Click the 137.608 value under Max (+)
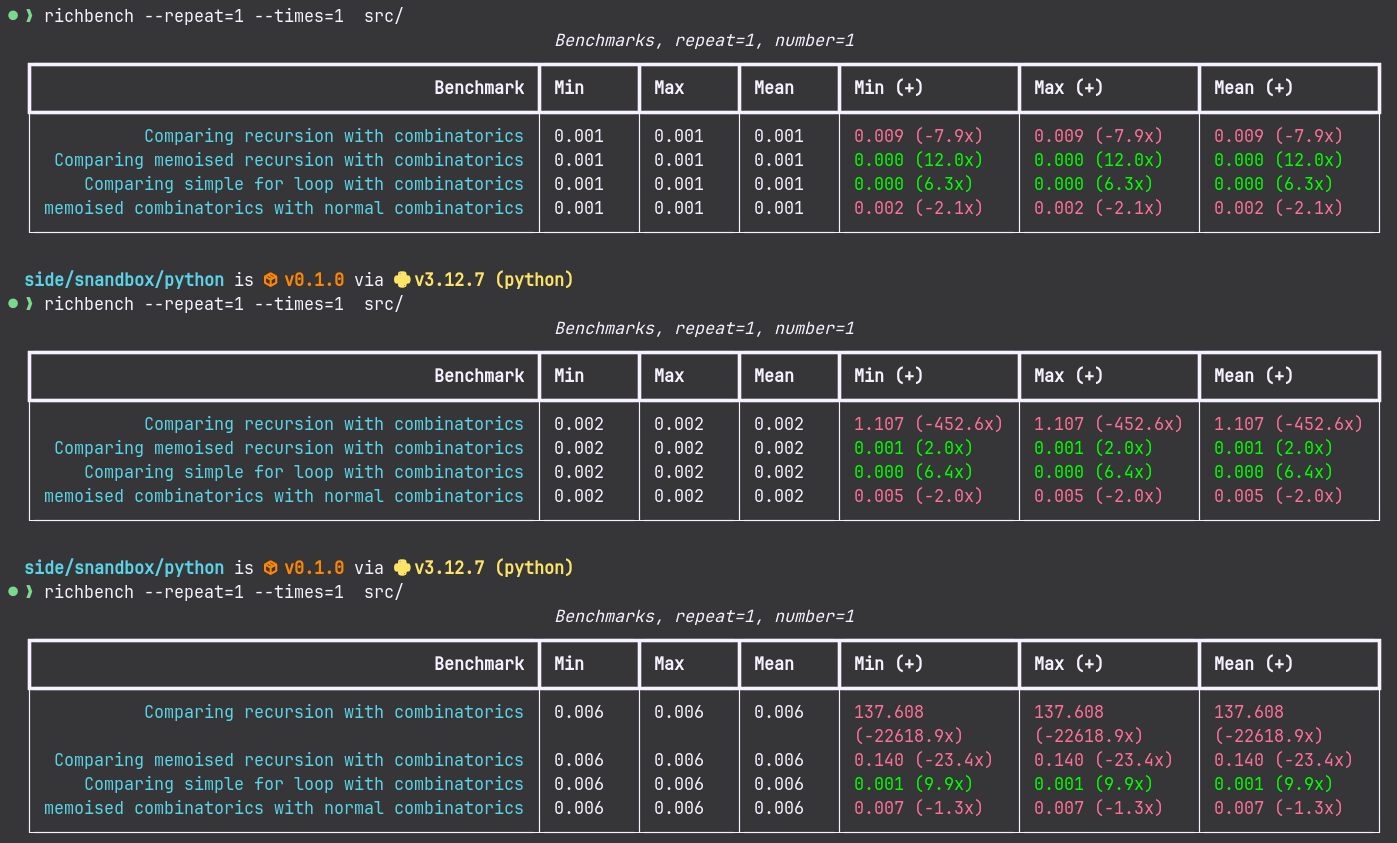This screenshot has height=843, width=1397. click(1068, 712)
